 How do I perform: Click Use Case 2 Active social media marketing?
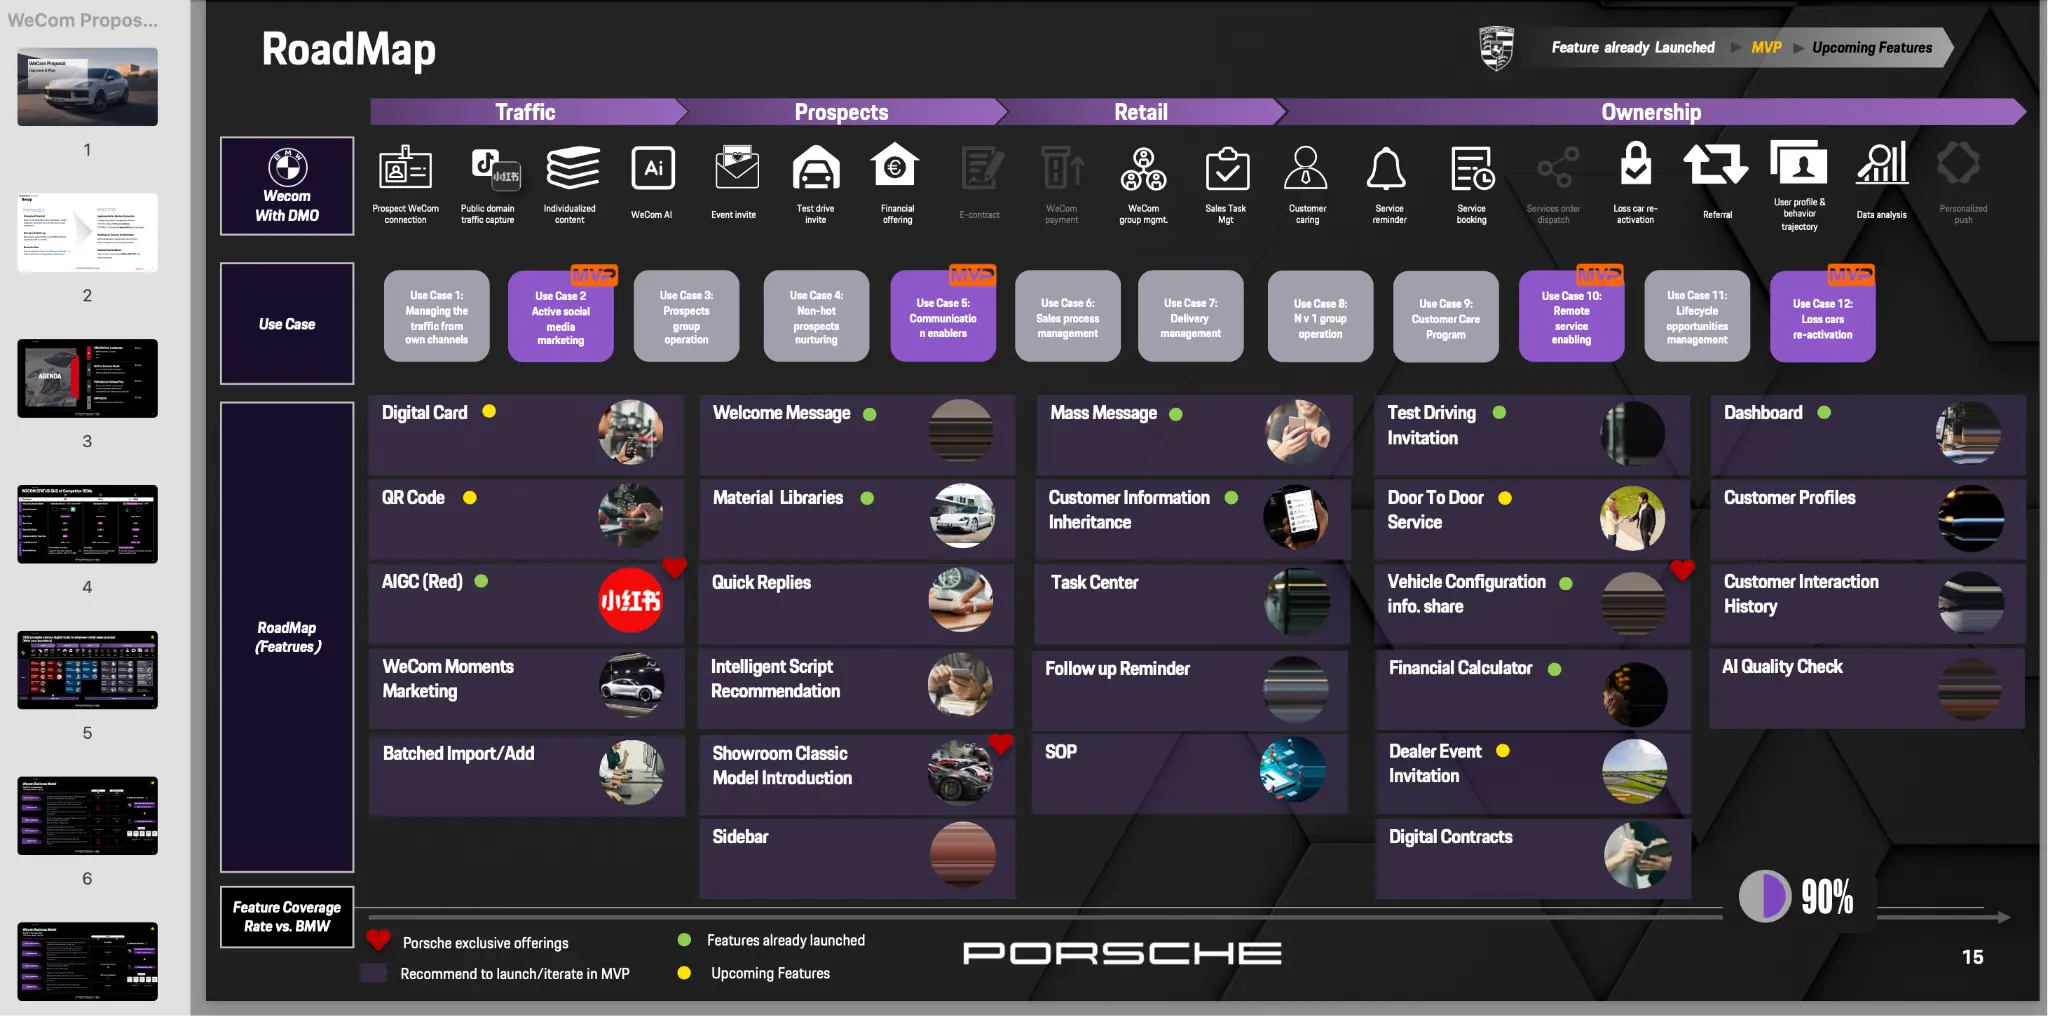click(x=560, y=317)
